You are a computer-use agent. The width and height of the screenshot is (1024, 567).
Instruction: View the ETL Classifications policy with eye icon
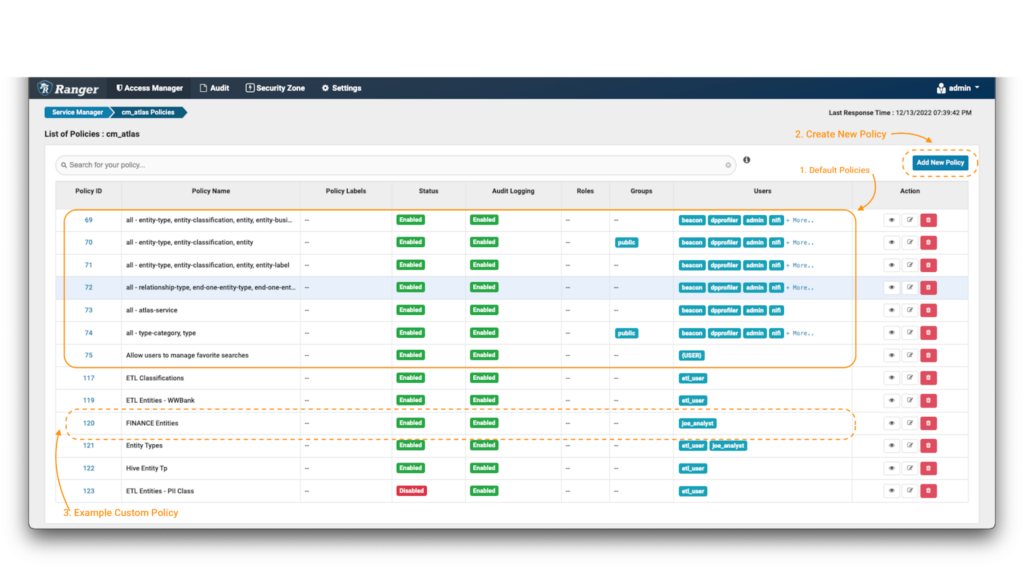pyautogui.click(x=891, y=378)
